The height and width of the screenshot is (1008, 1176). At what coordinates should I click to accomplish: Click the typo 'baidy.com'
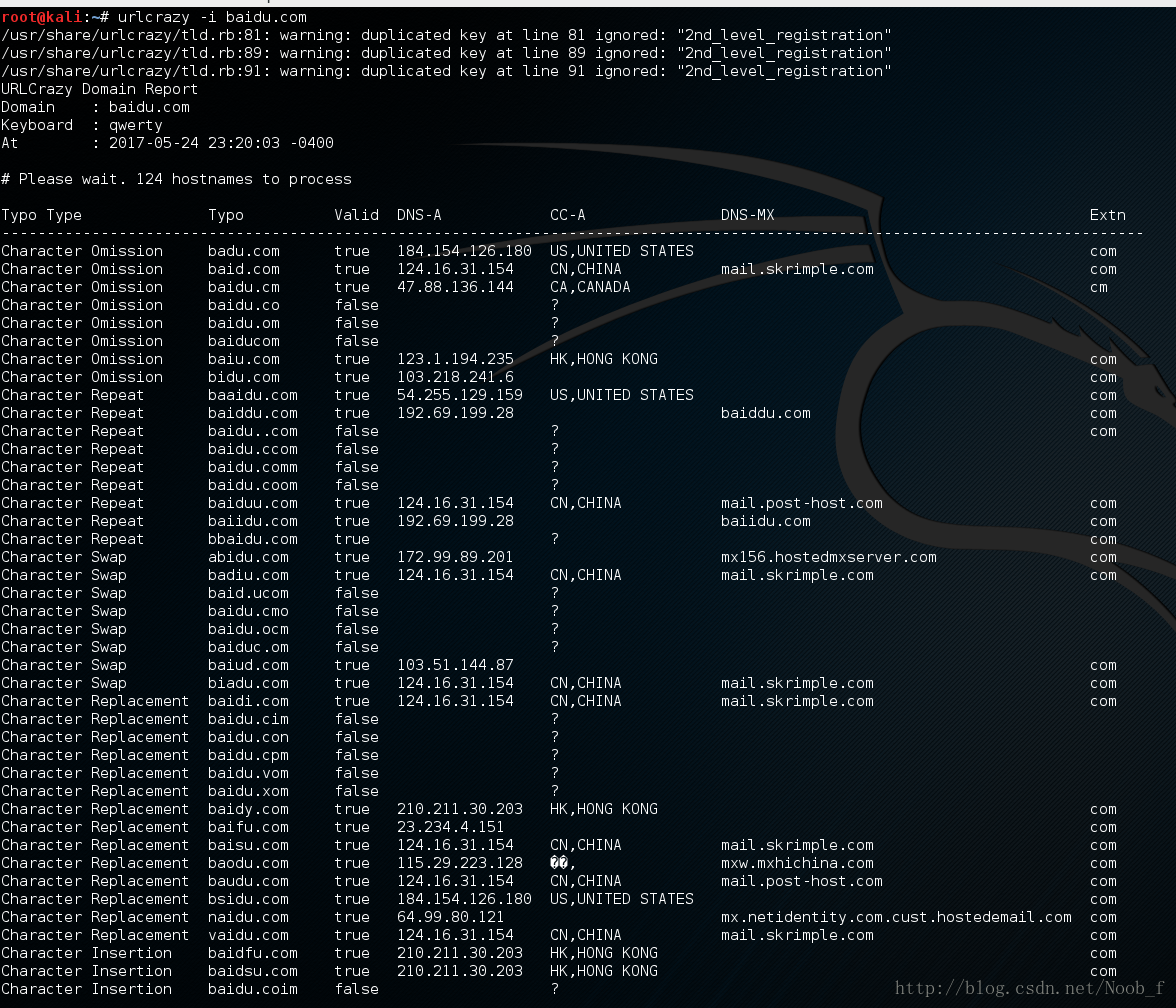coord(248,808)
